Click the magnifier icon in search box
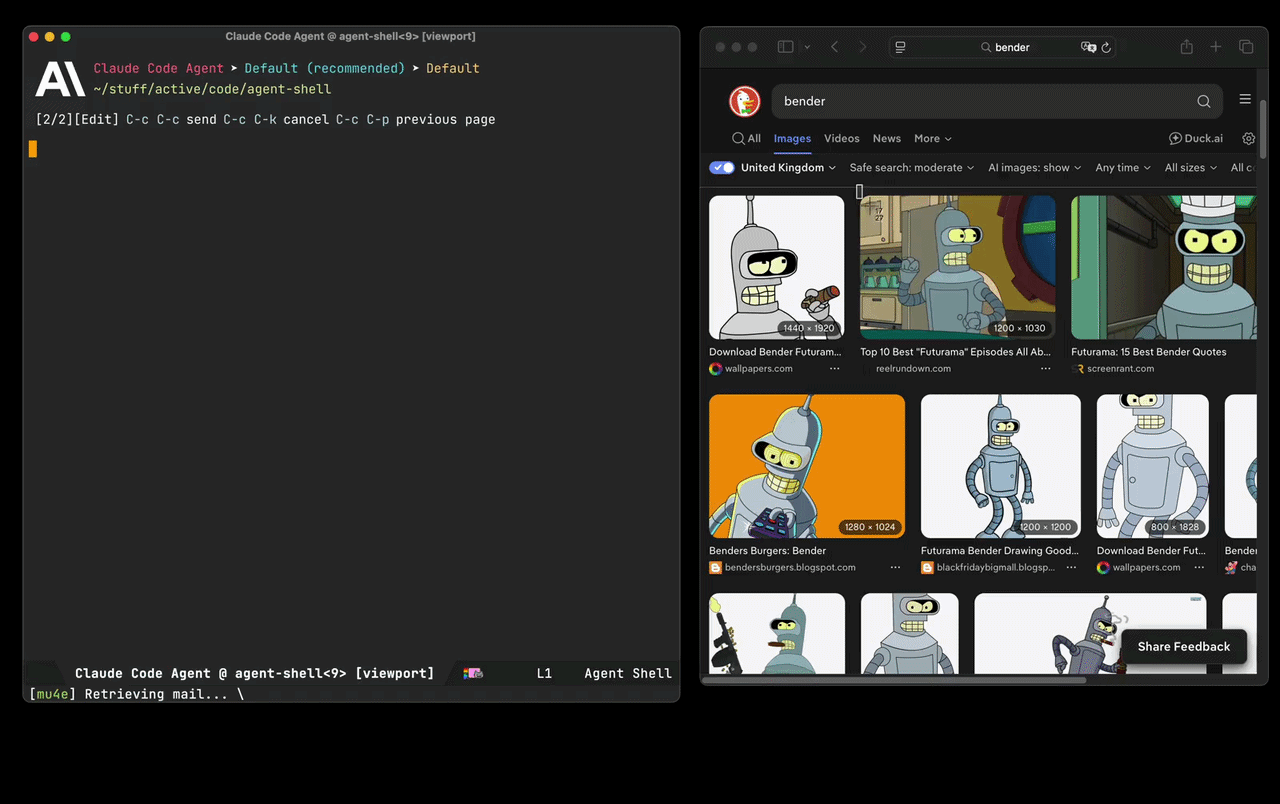1280x804 pixels. pos(1204,101)
